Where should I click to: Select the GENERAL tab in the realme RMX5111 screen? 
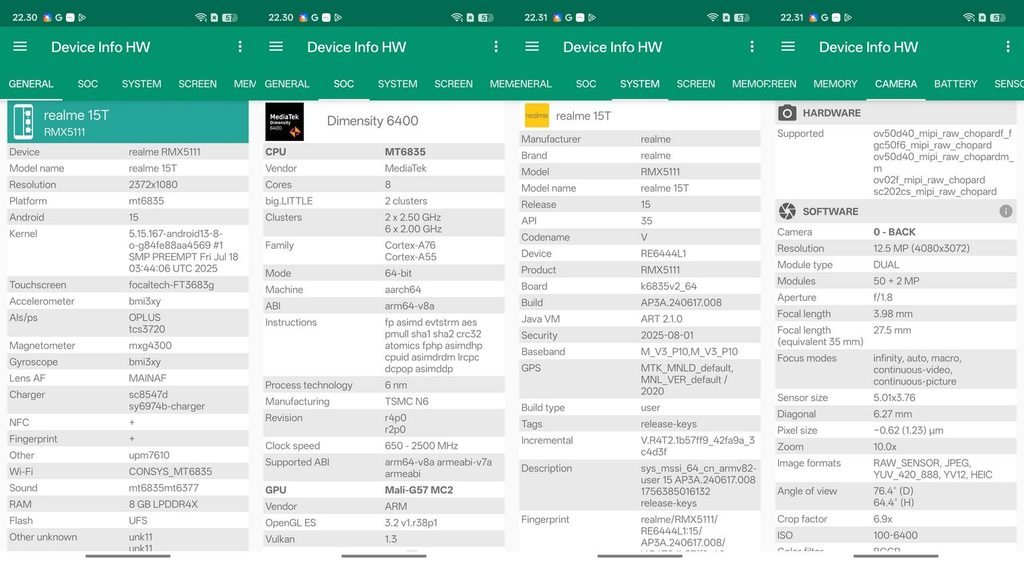(x=31, y=84)
